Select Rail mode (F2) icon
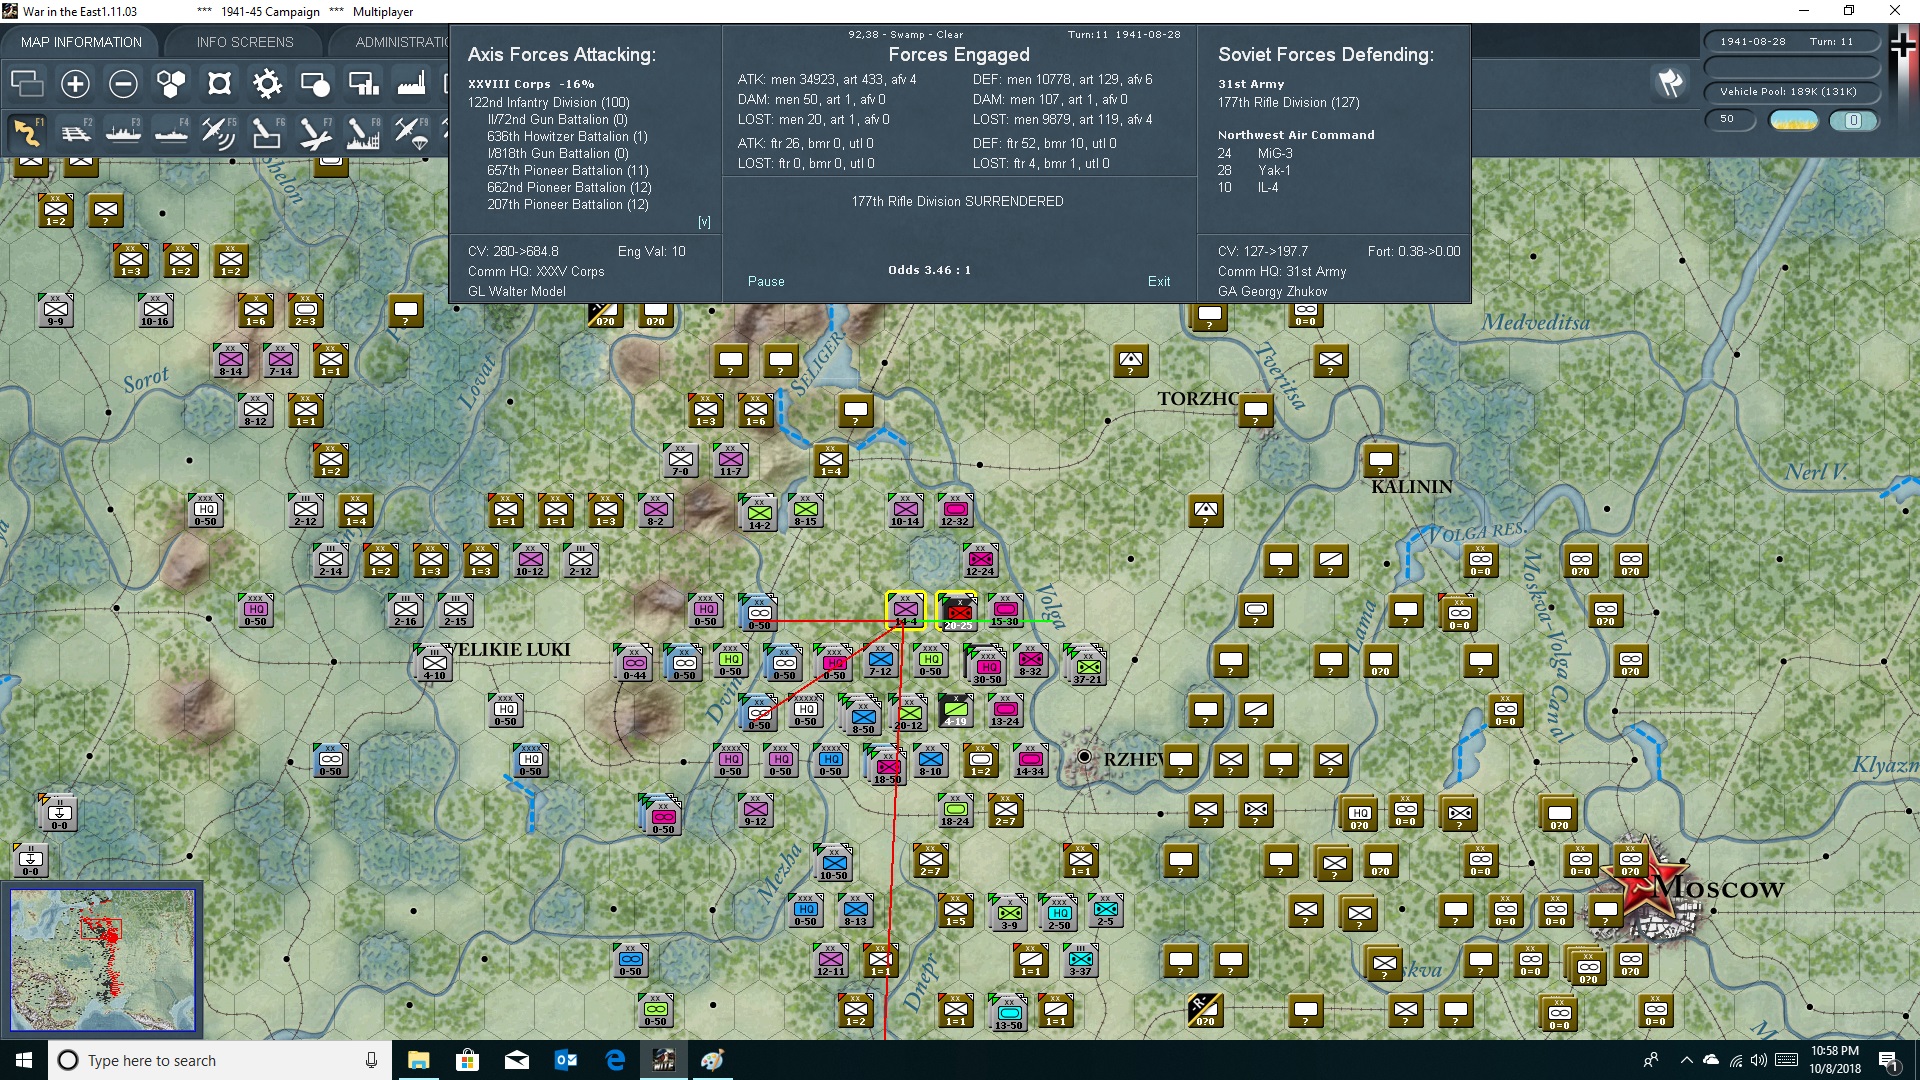1920x1080 pixels. (x=75, y=132)
